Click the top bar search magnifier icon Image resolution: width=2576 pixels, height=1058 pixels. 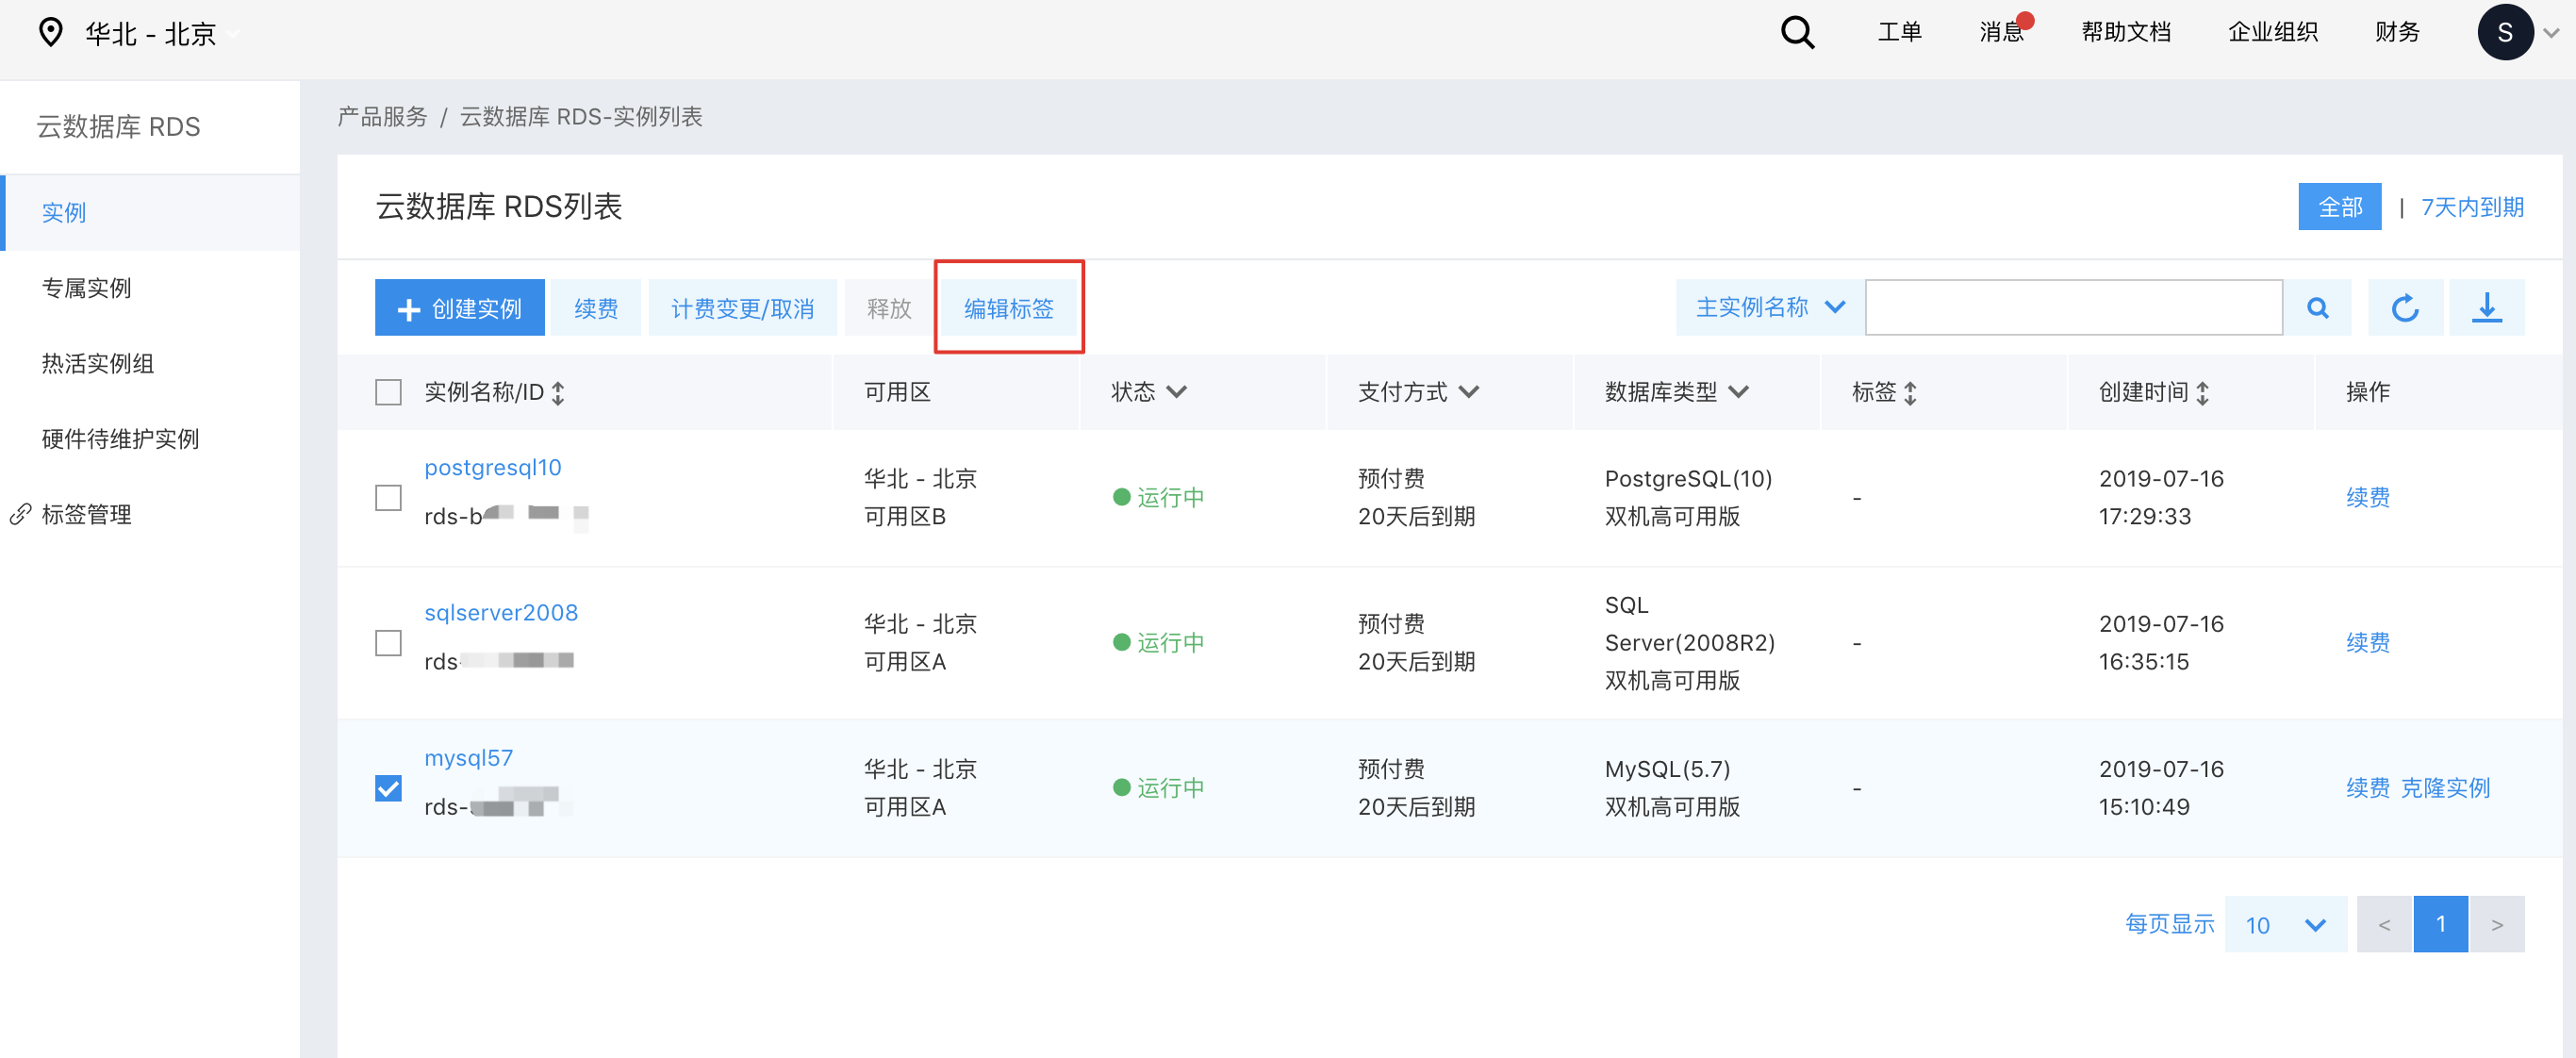[1797, 33]
